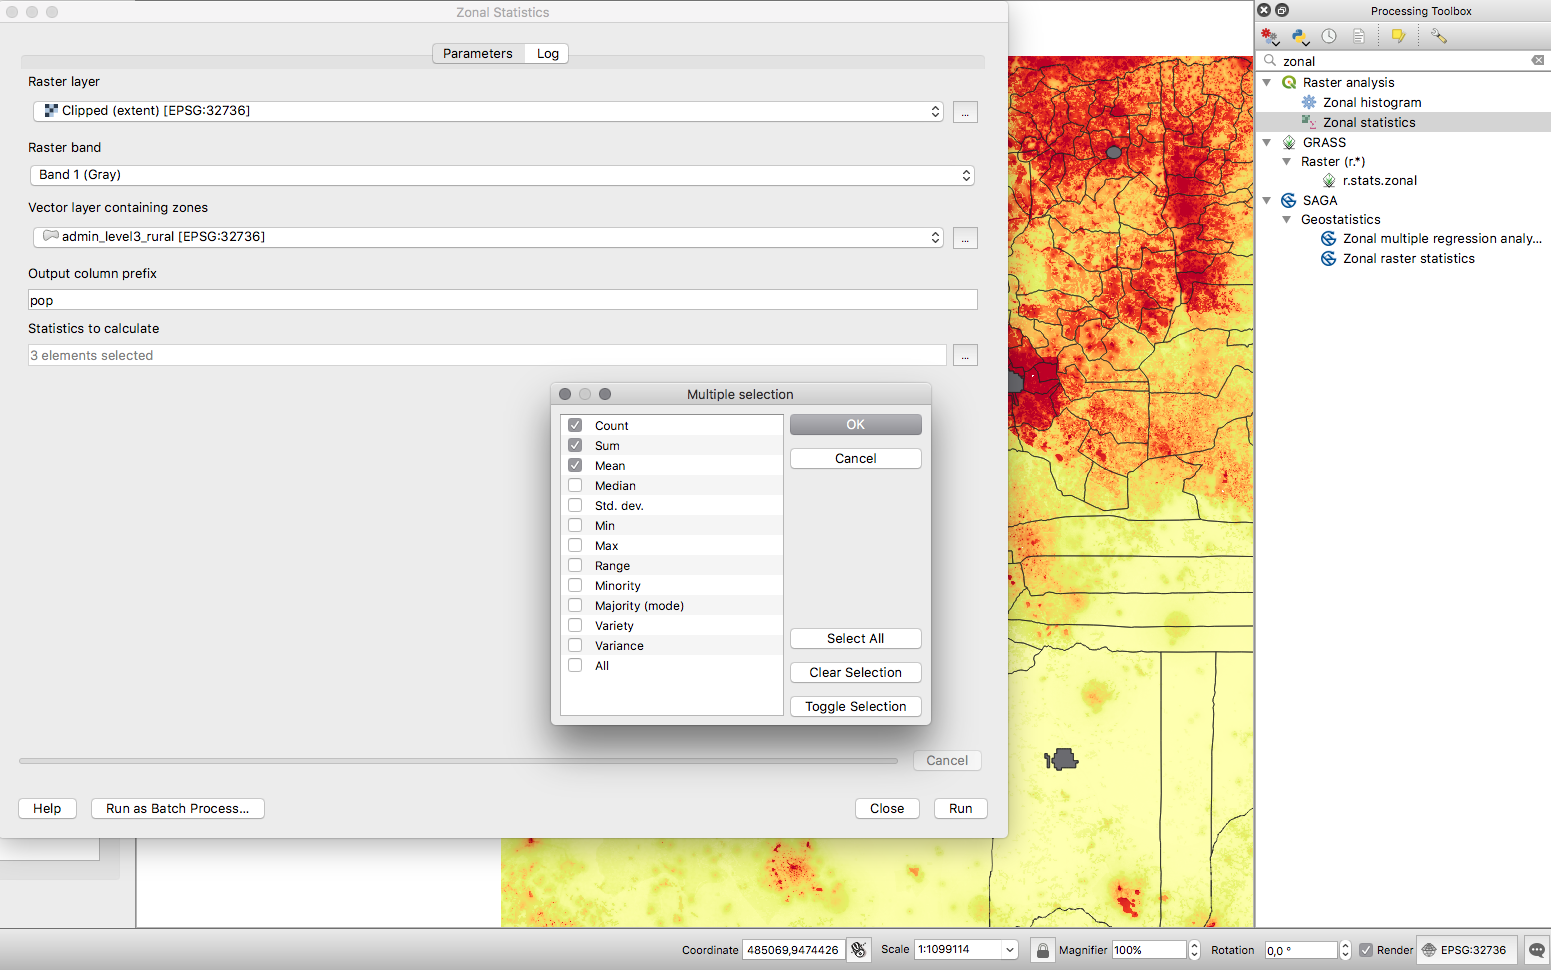This screenshot has width=1551, height=970.
Task: Collapse the GRASS tree group
Action: click(1267, 142)
